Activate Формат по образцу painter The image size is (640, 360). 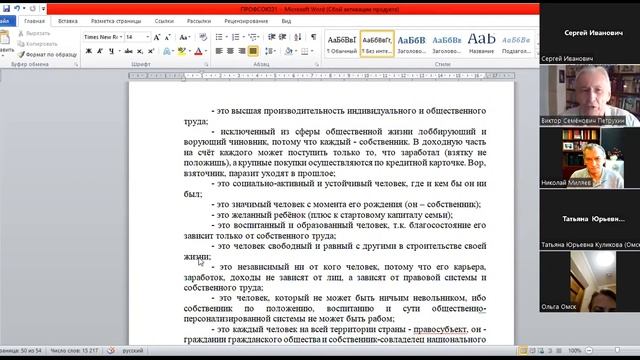click(x=47, y=54)
